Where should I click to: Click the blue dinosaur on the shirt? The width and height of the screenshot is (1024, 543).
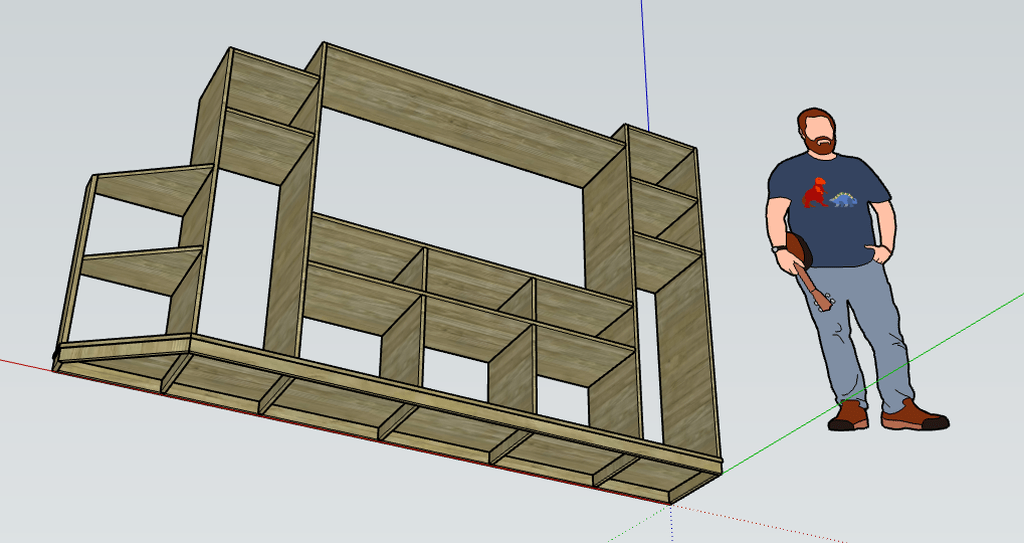[845, 200]
